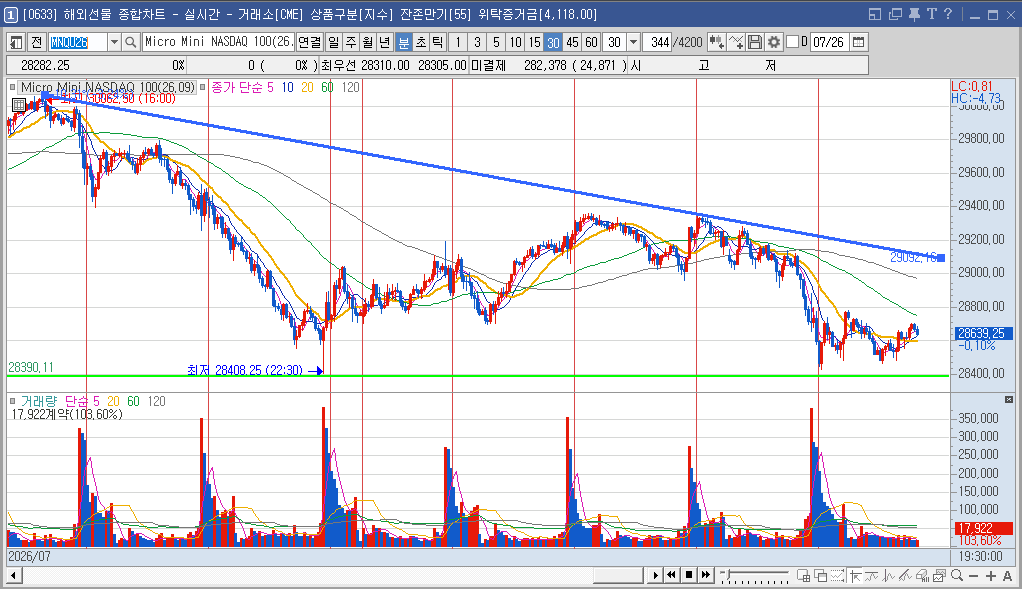
Task: Open the T font setting icon
Action: click(x=931, y=14)
